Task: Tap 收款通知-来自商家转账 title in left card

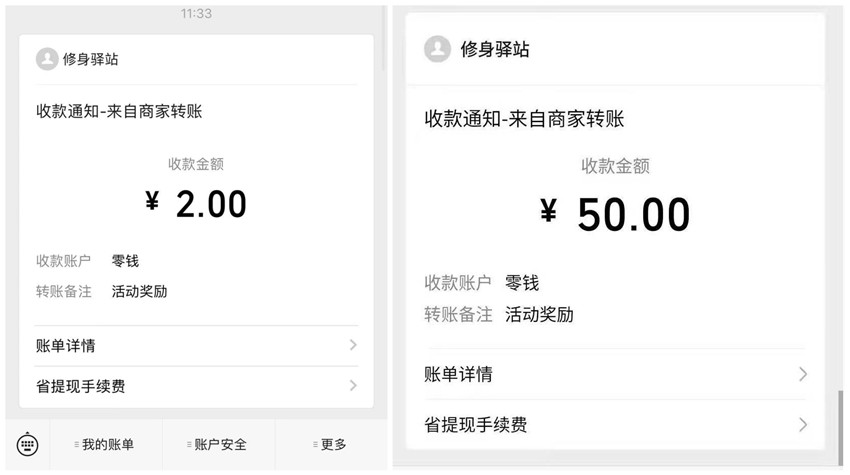Action: click(x=119, y=112)
